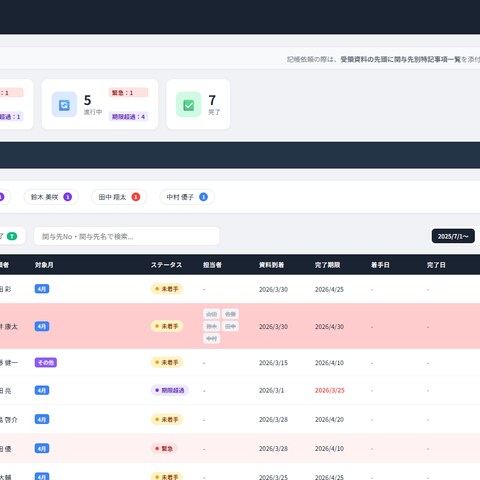The height and width of the screenshot is (480, 480).
Task: Open the 2025/7/1〜 date range button
Action: [453, 236]
